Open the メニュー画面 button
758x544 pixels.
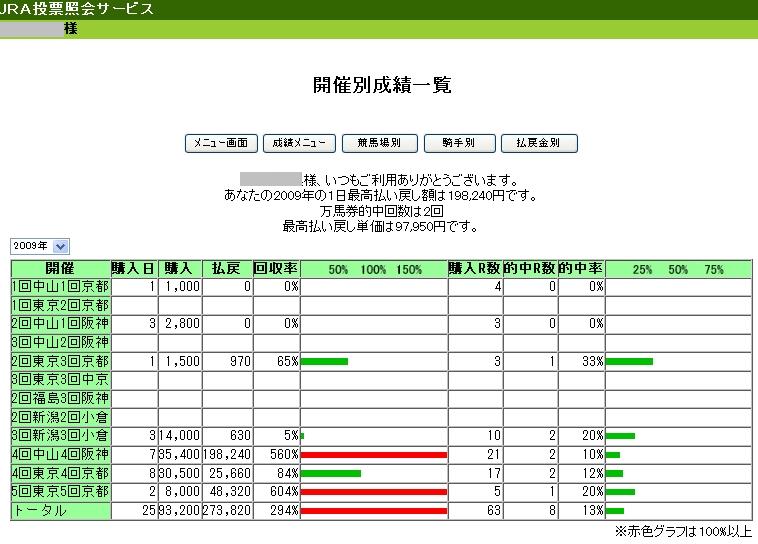point(221,143)
